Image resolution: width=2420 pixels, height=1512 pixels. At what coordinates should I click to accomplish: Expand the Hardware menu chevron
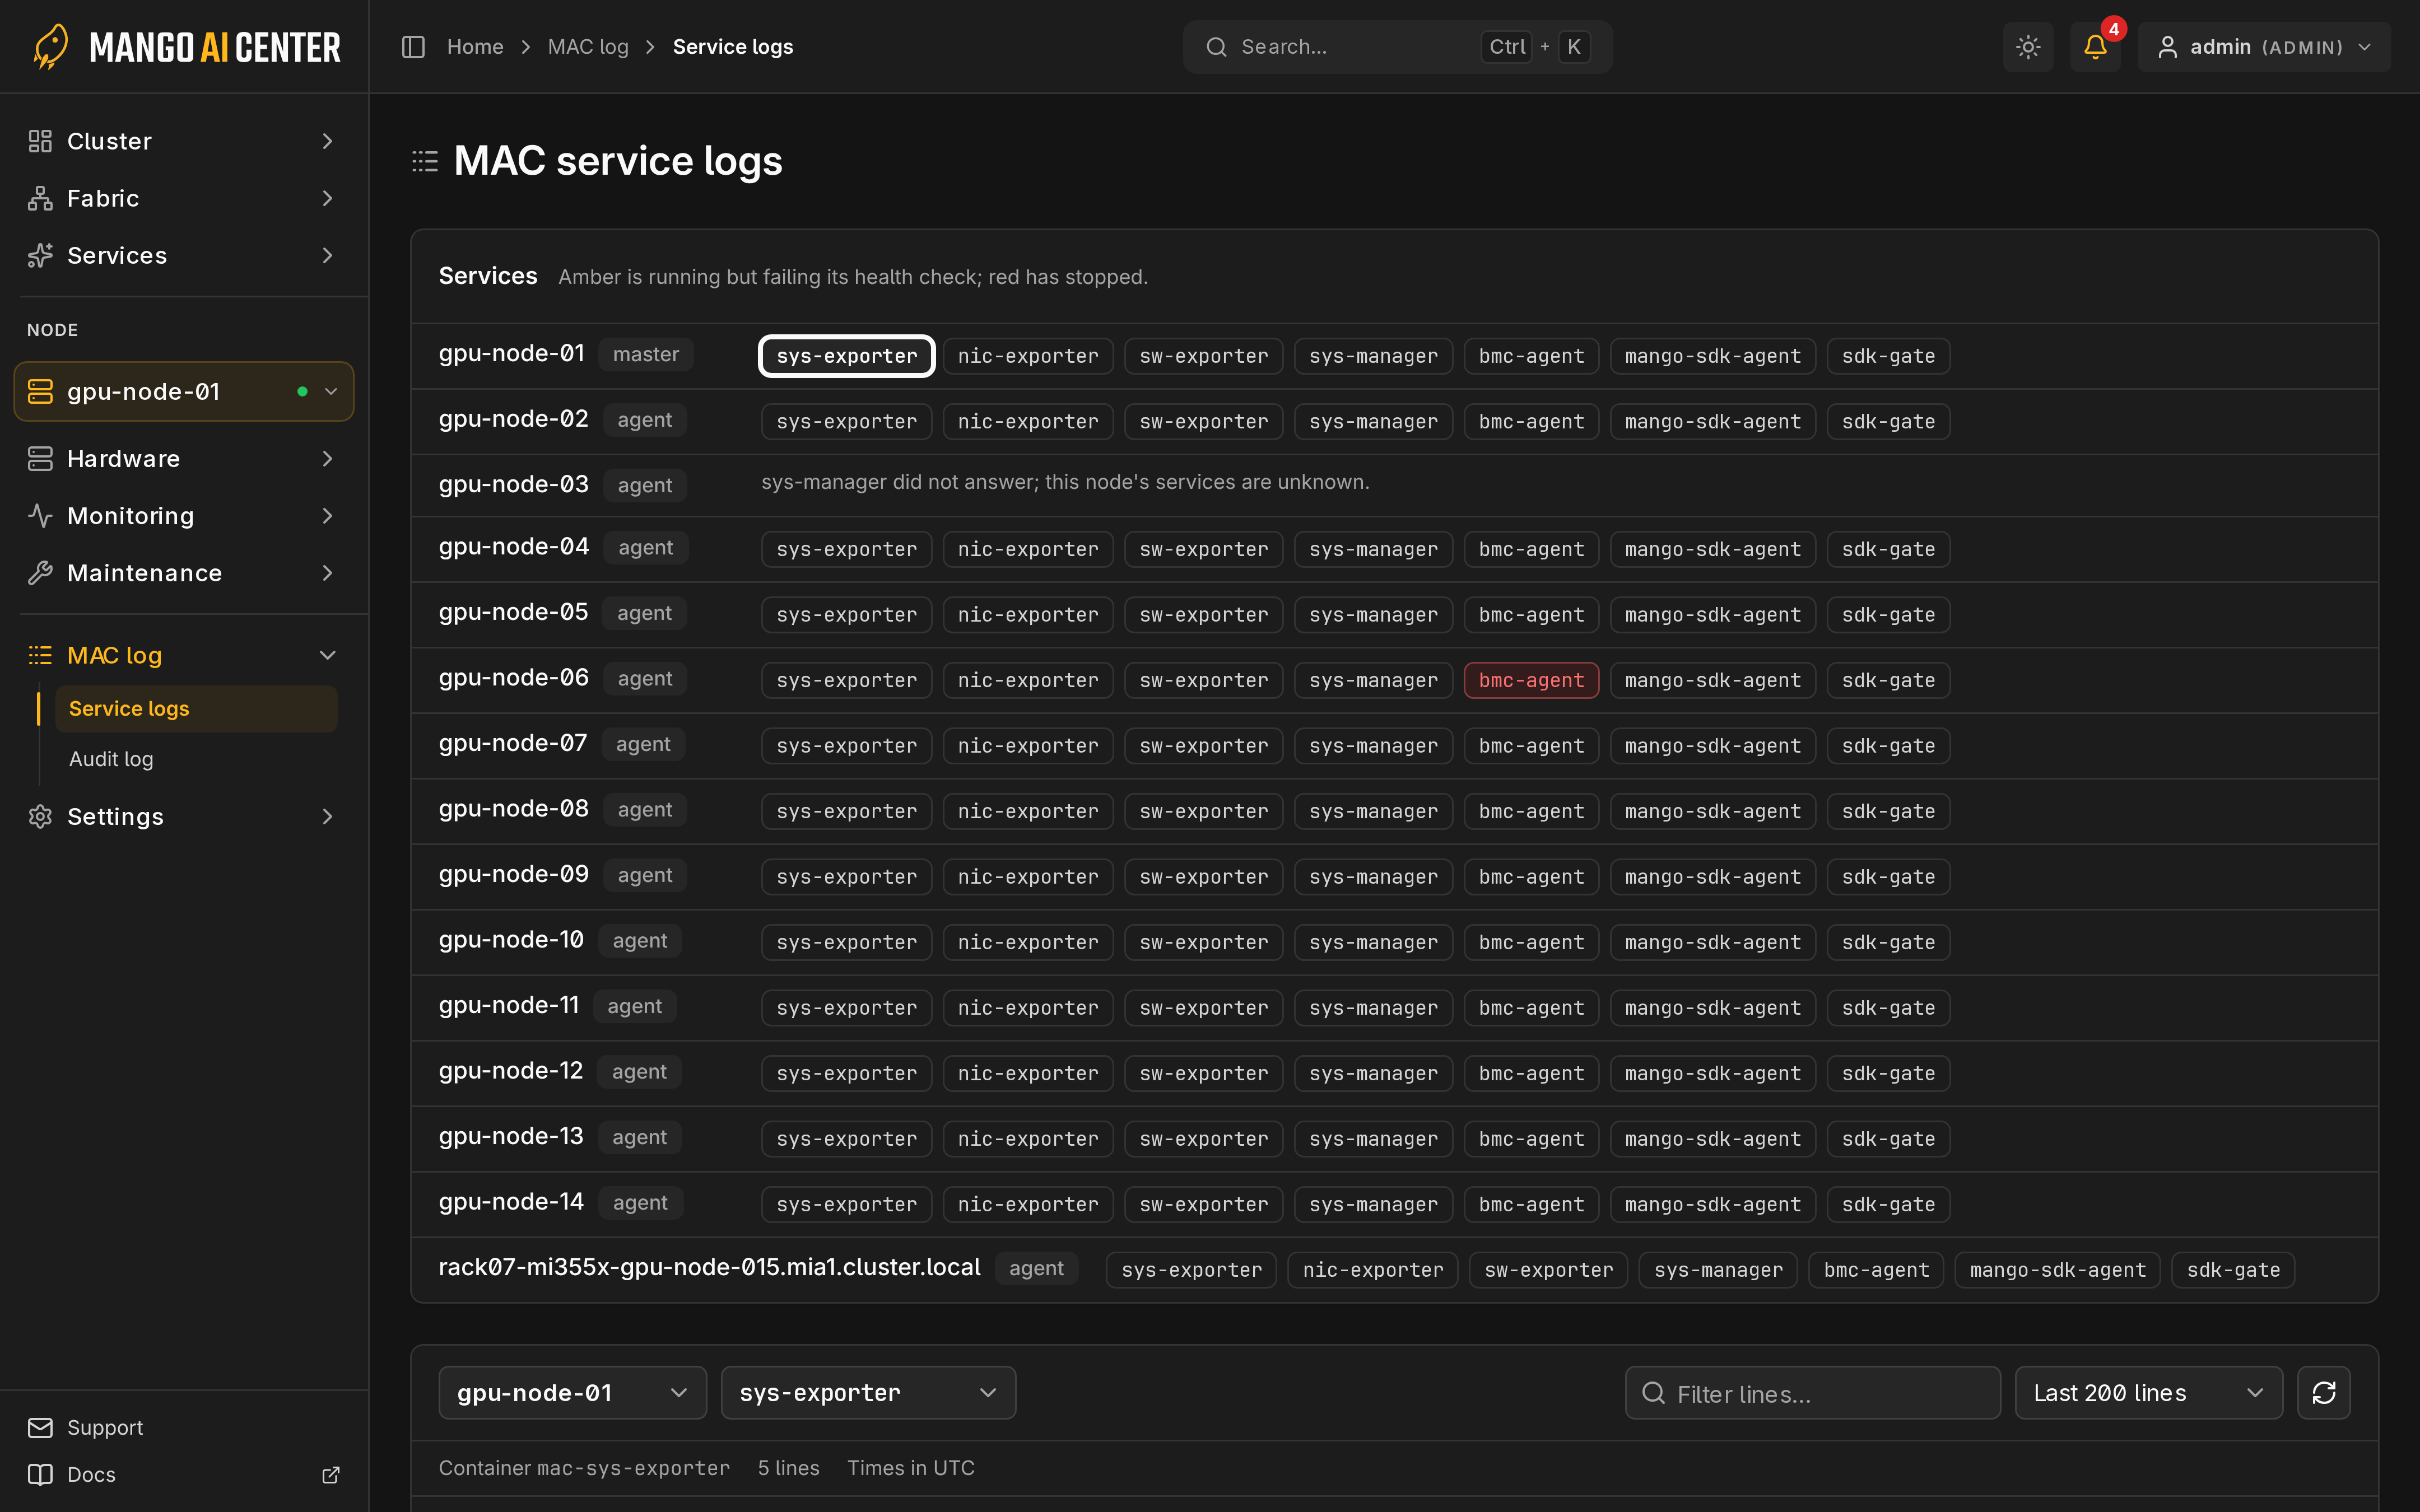327,458
